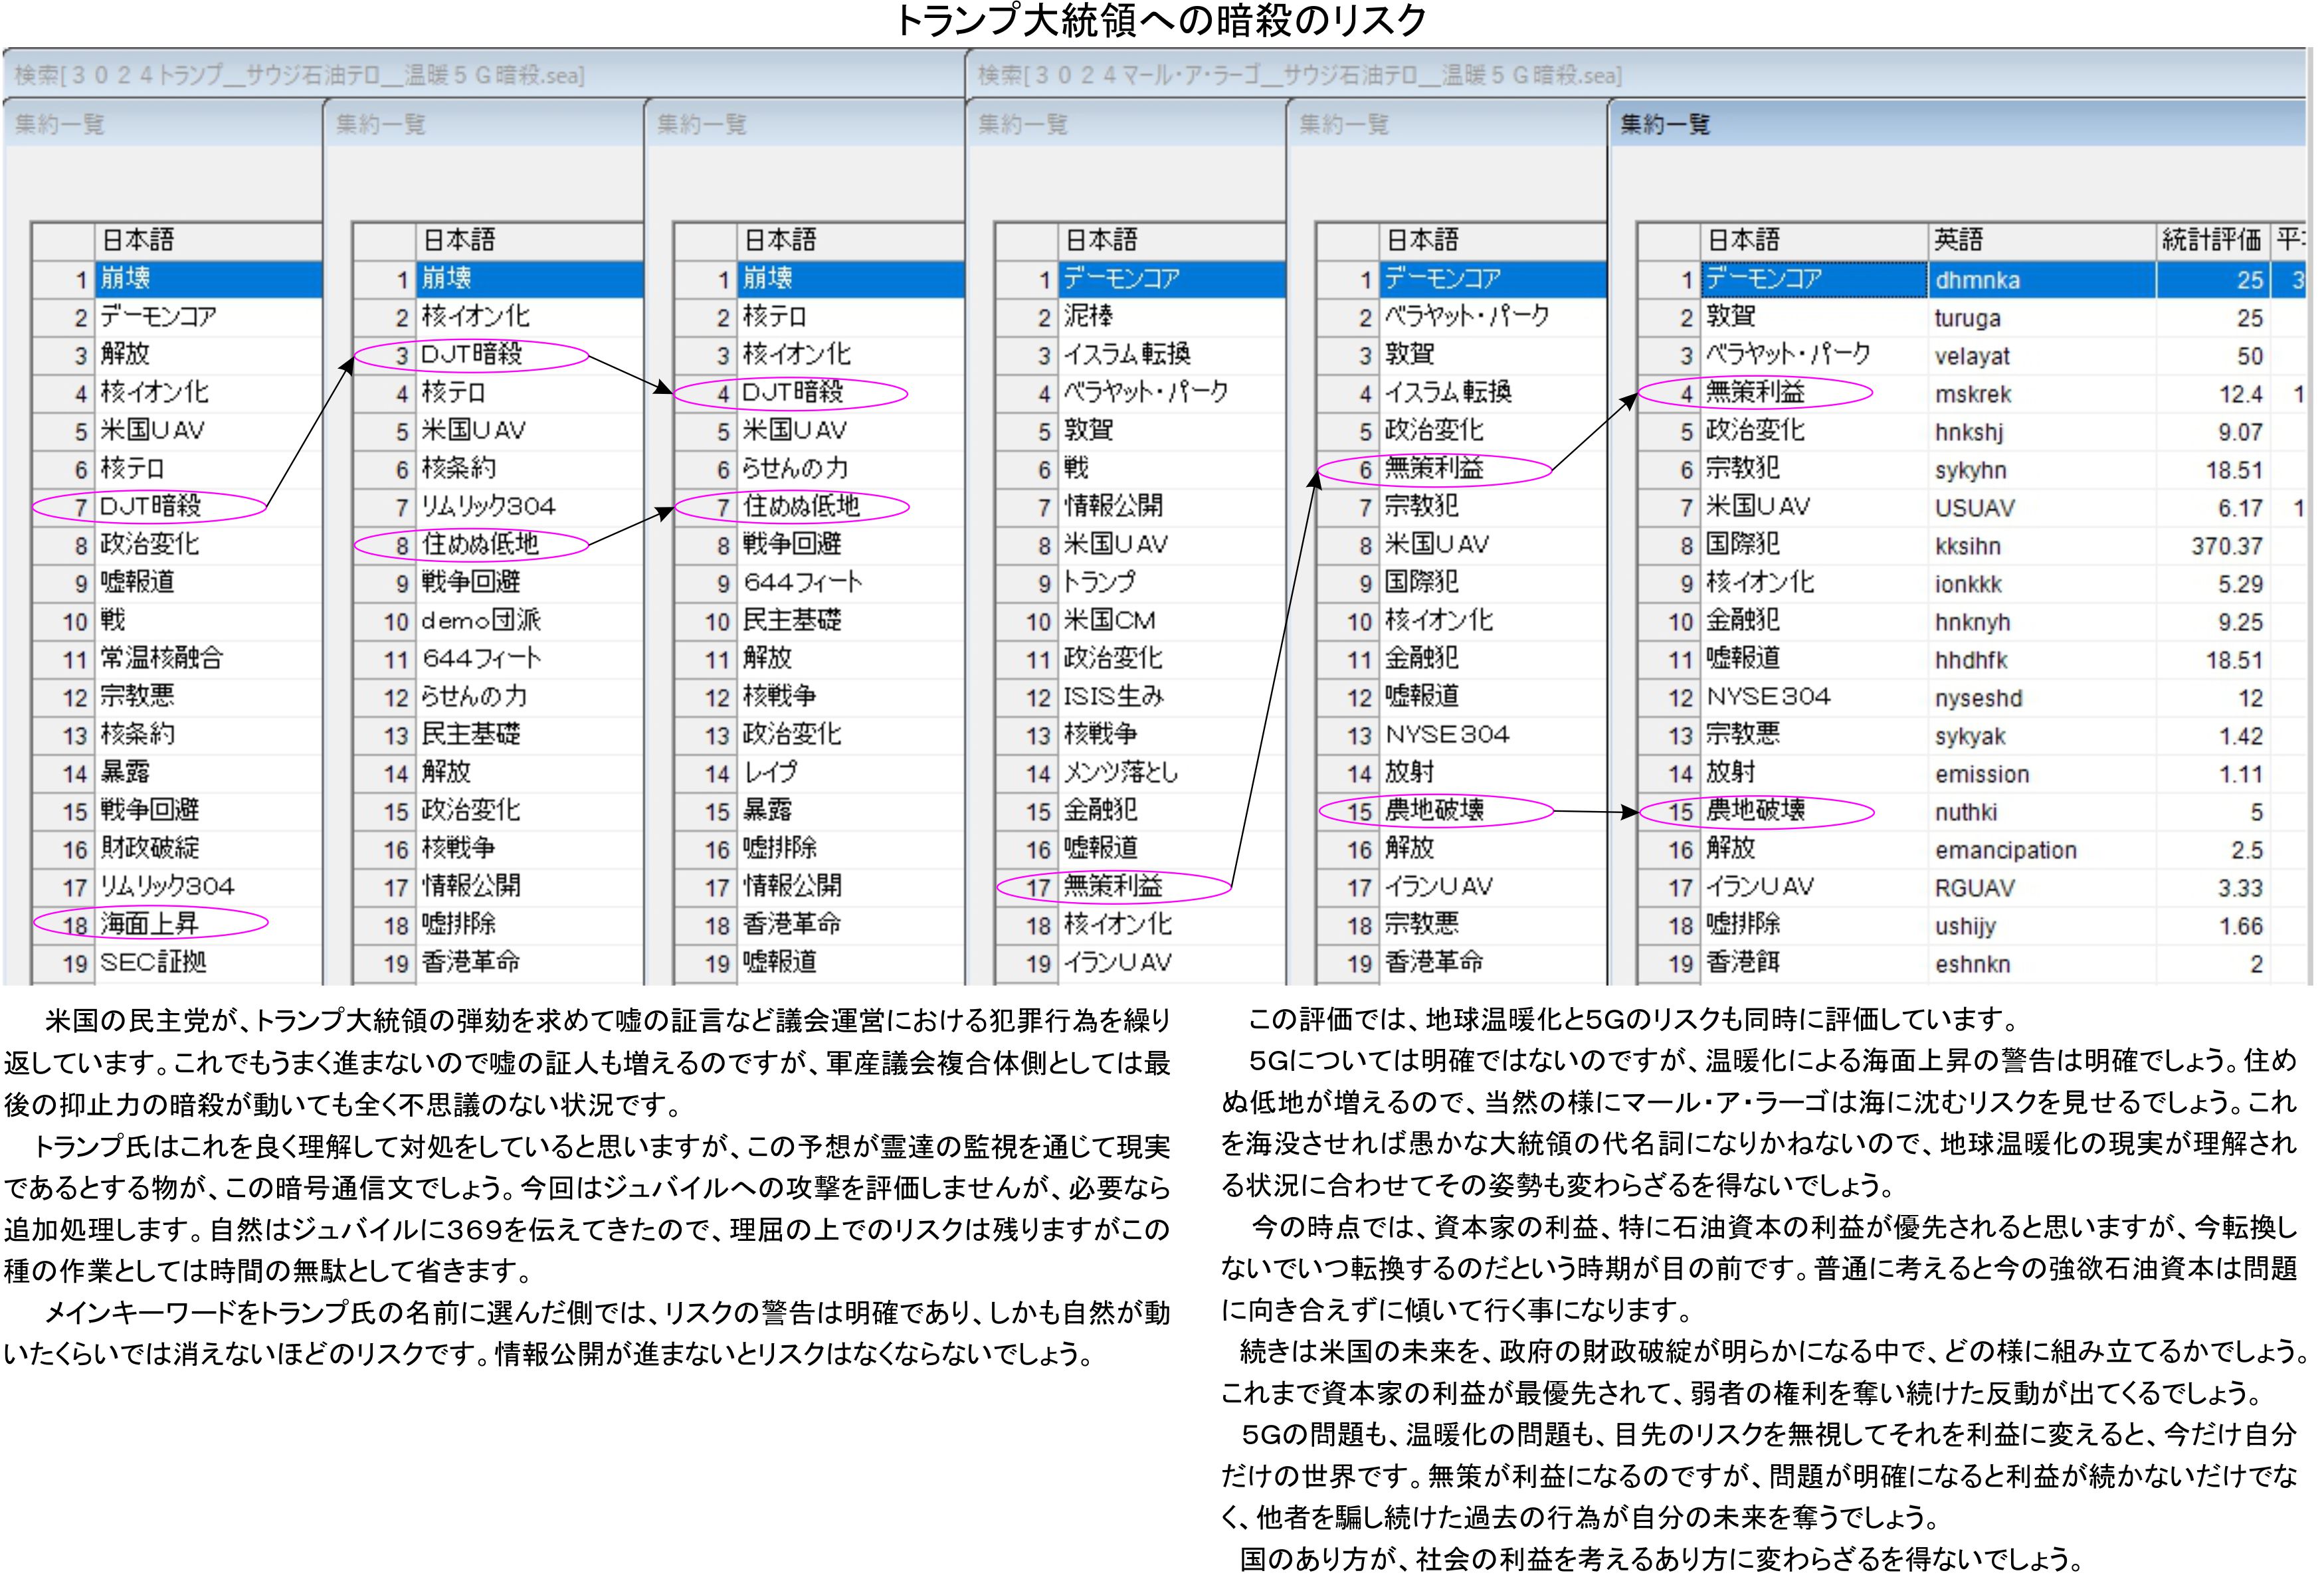Viewport: 2324px width, 1585px height.
Task: Select the active 集約一覧 tab in the rightmost panel
Action: point(1664,124)
